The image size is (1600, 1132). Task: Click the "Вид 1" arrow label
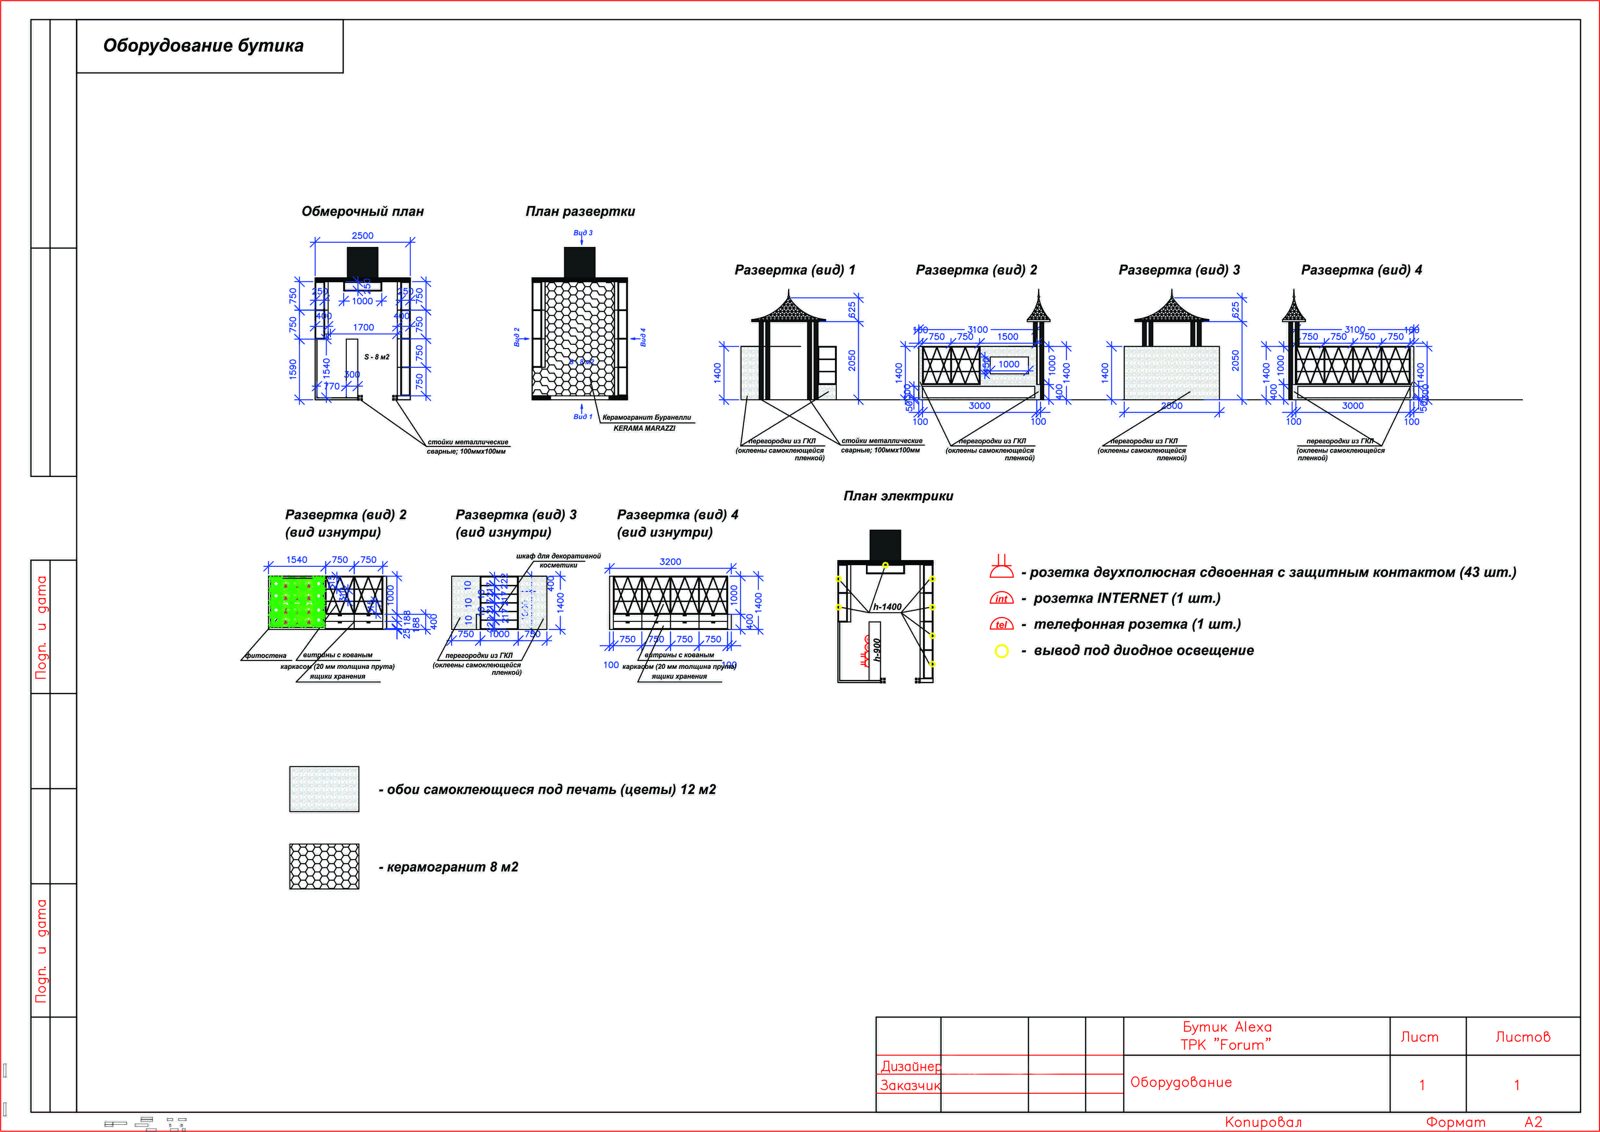click(x=583, y=416)
